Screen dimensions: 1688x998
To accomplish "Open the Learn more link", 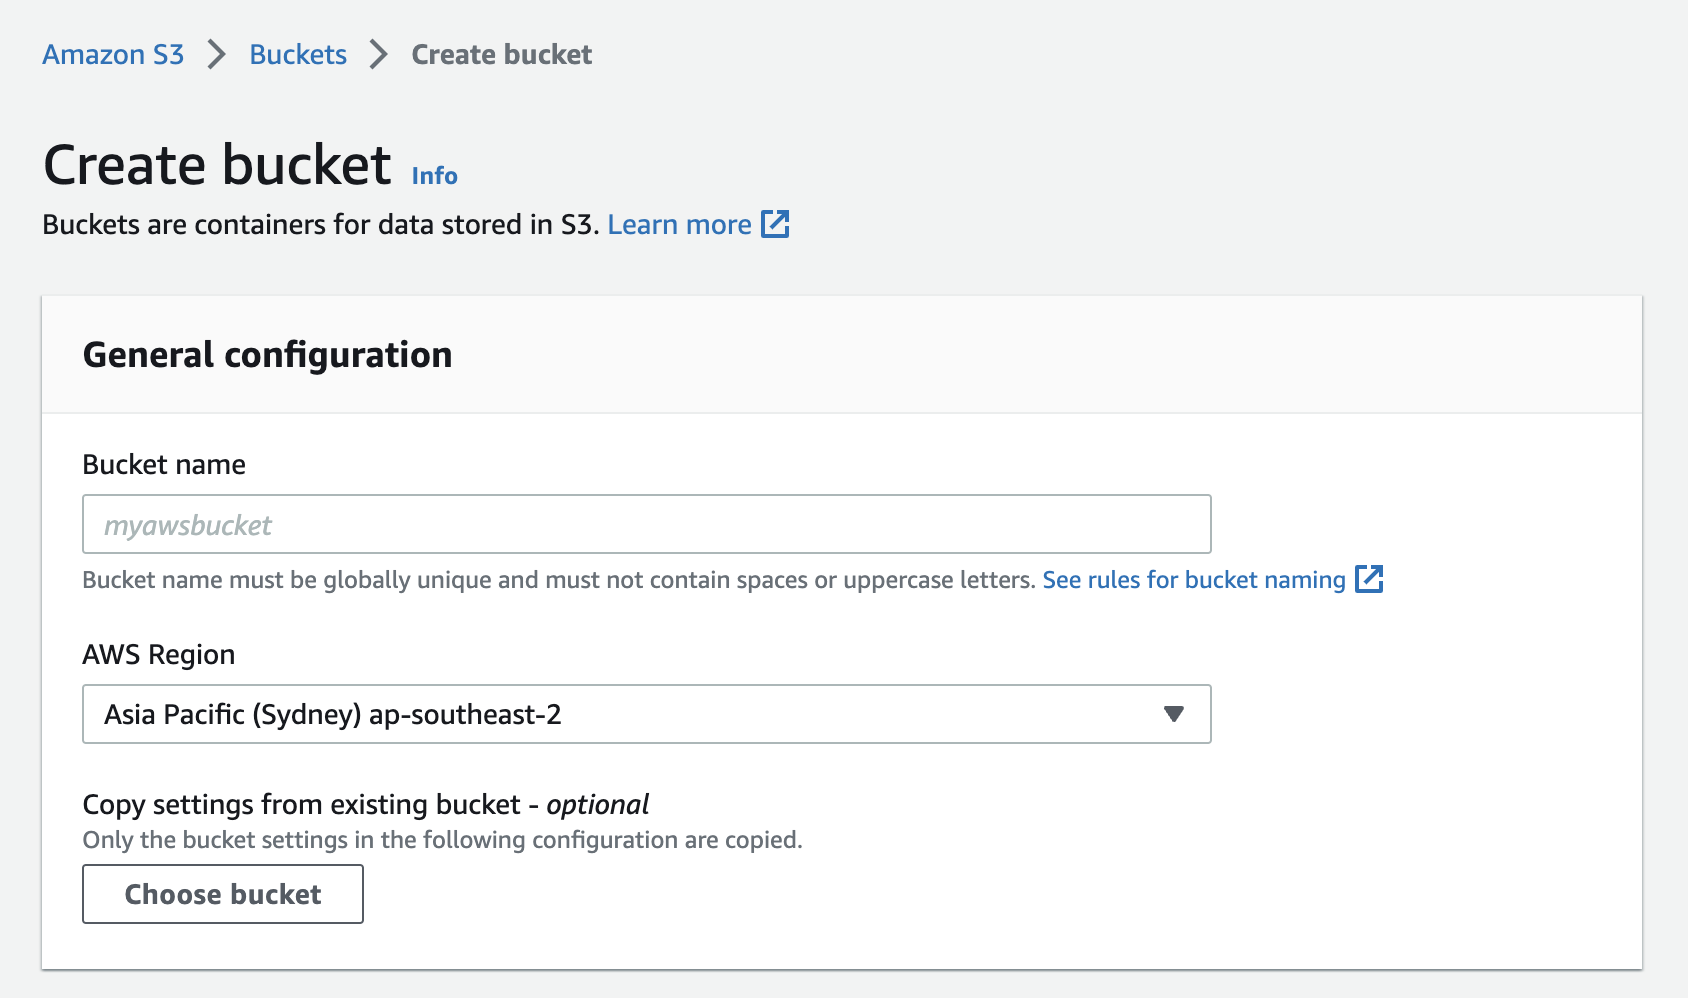I will 679,224.
